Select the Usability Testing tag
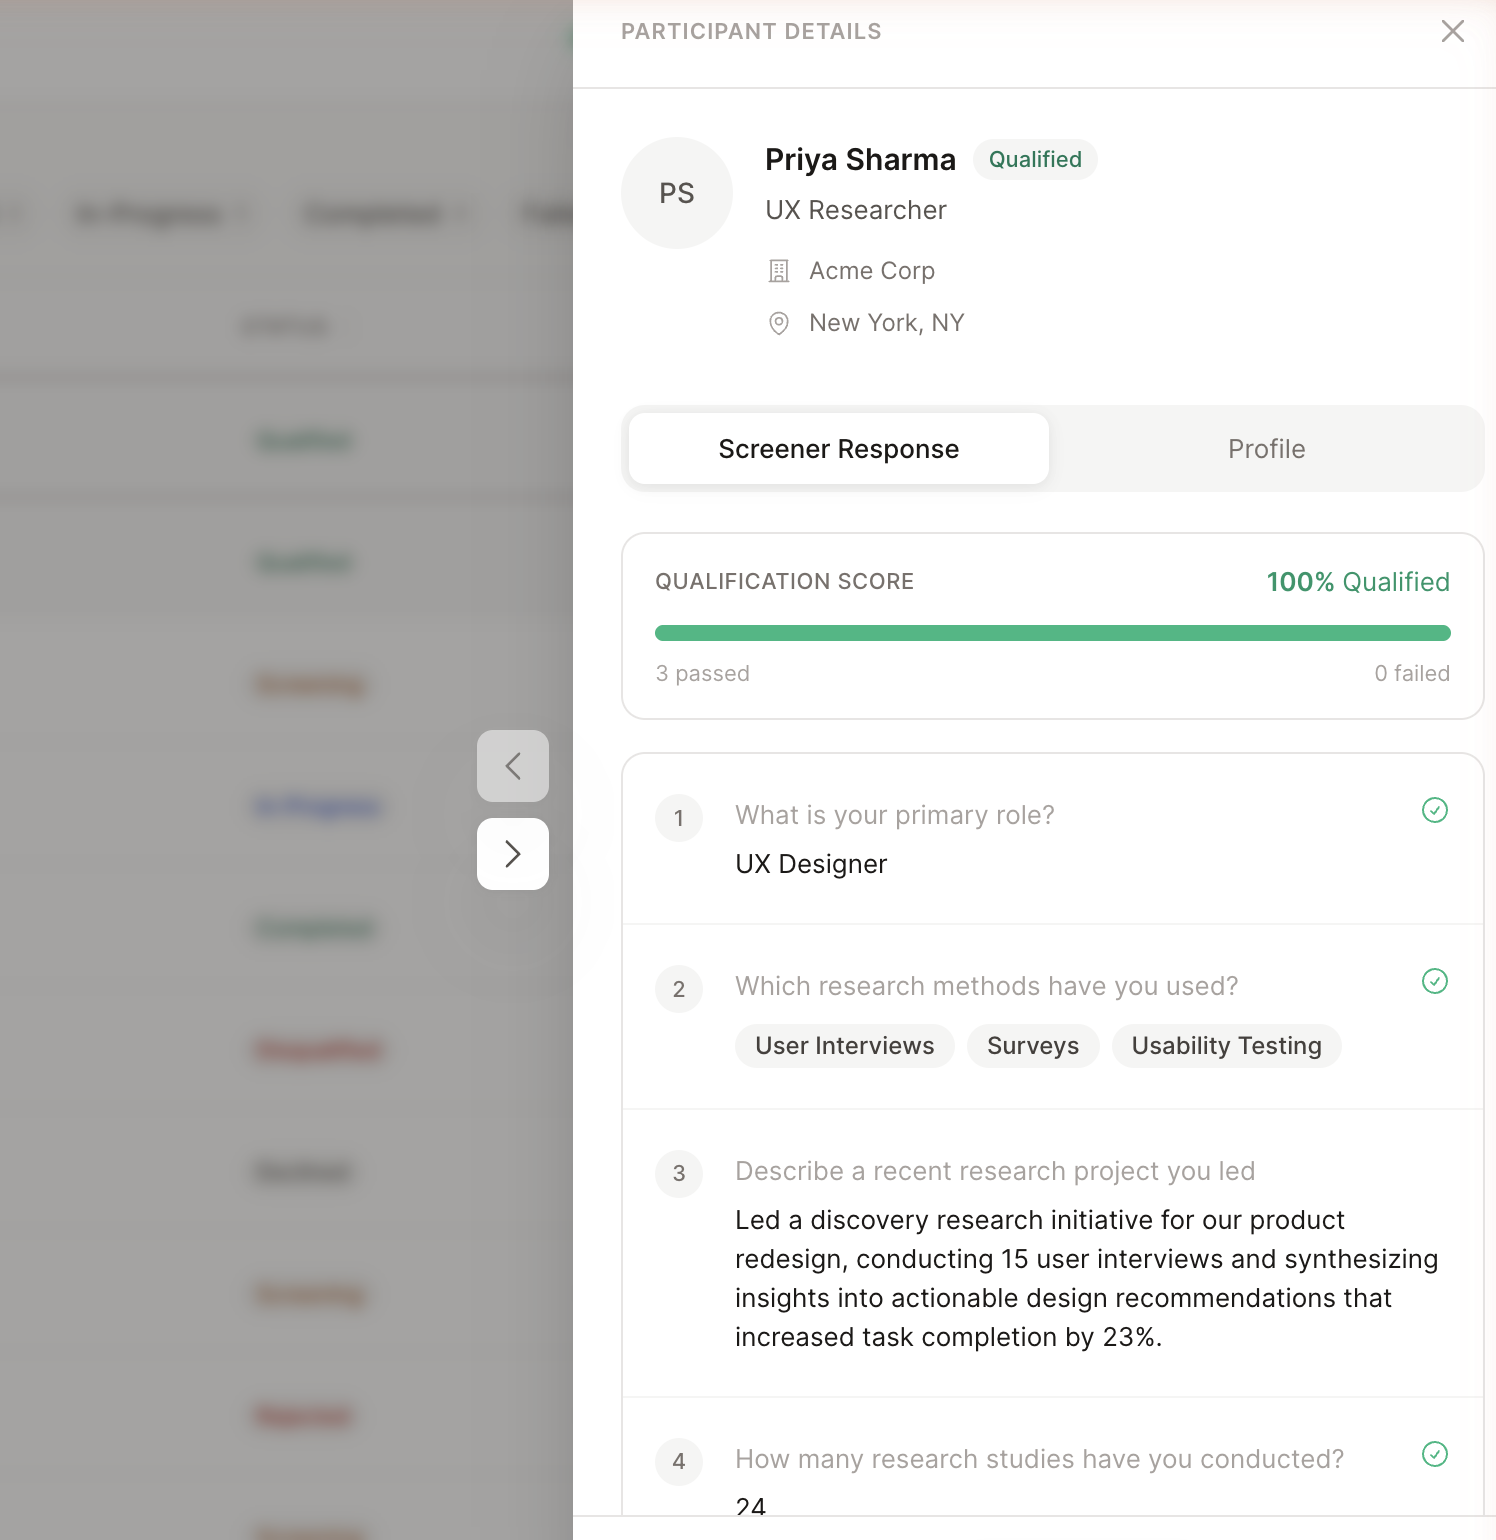 click(x=1226, y=1045)
